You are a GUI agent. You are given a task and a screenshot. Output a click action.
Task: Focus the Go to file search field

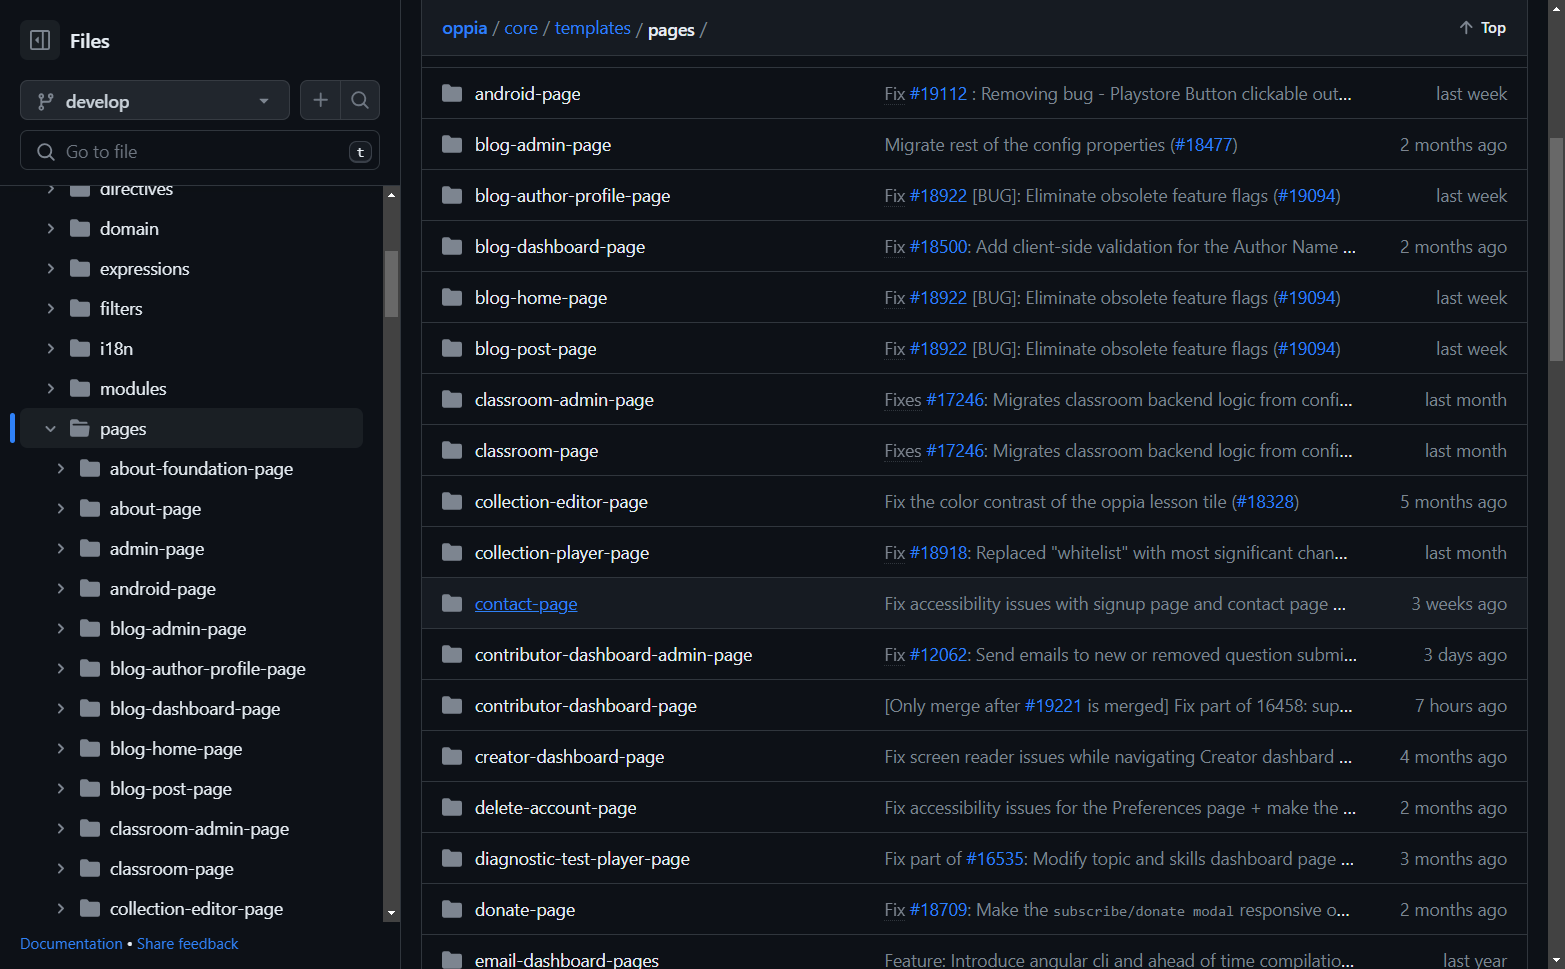[200, 151]
